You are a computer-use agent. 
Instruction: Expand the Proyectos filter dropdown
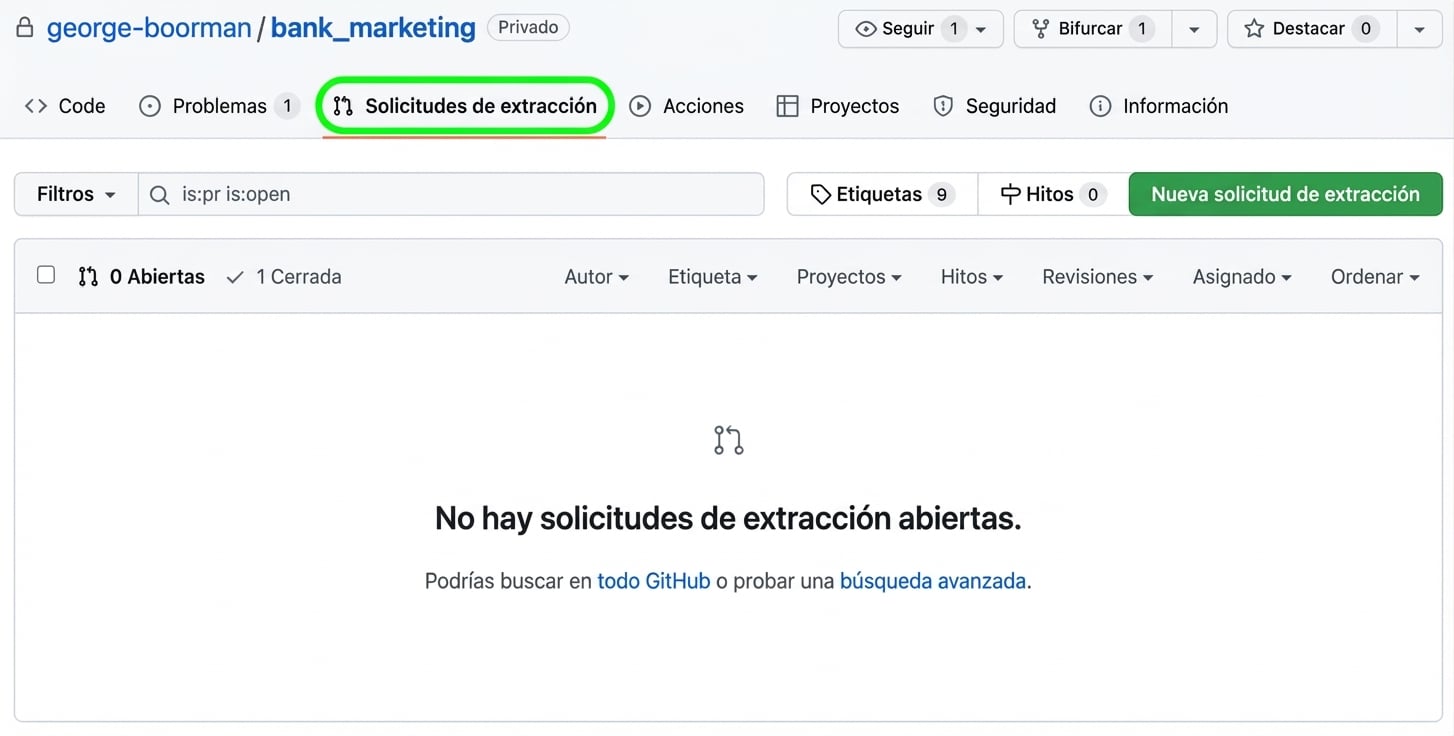tap(849, 277)
